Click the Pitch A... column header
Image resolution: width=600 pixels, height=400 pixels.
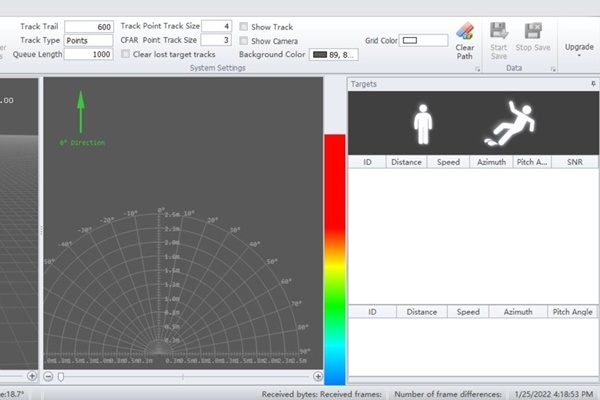(532, 162)
